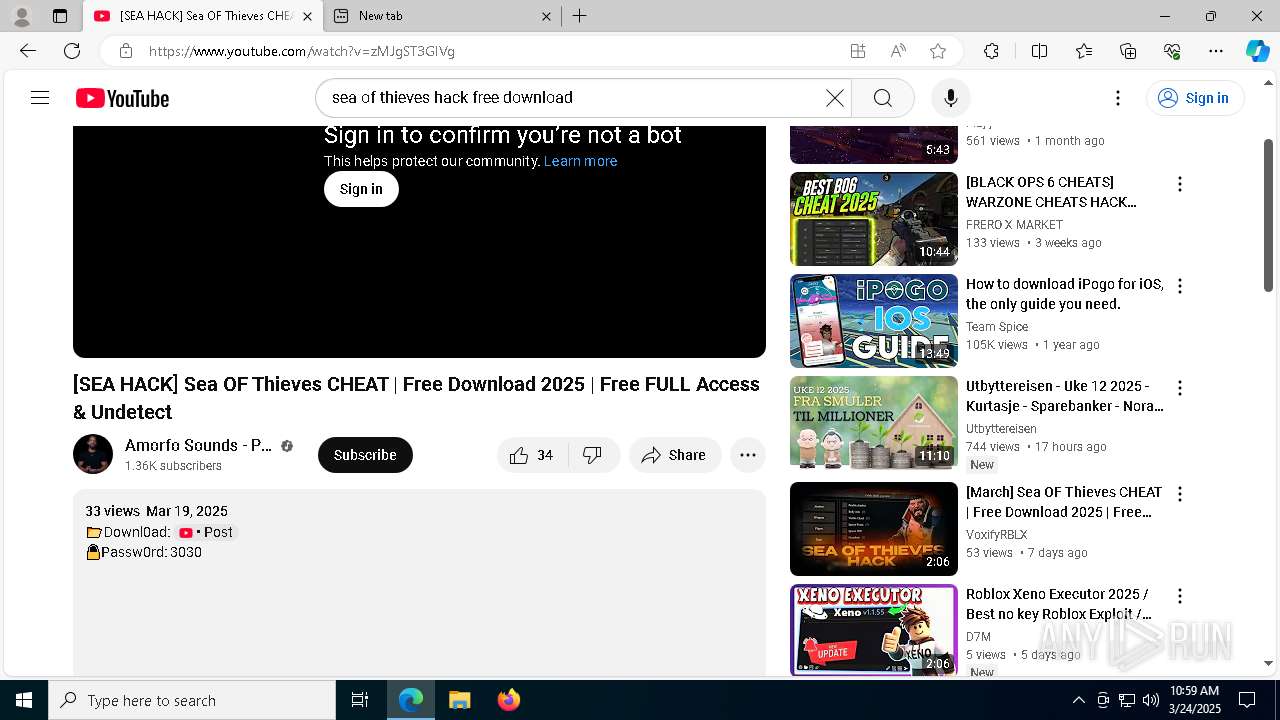Screen dimensions: 1280x720
Task: Go back with the browser back arrow
Action: [28, 51]
